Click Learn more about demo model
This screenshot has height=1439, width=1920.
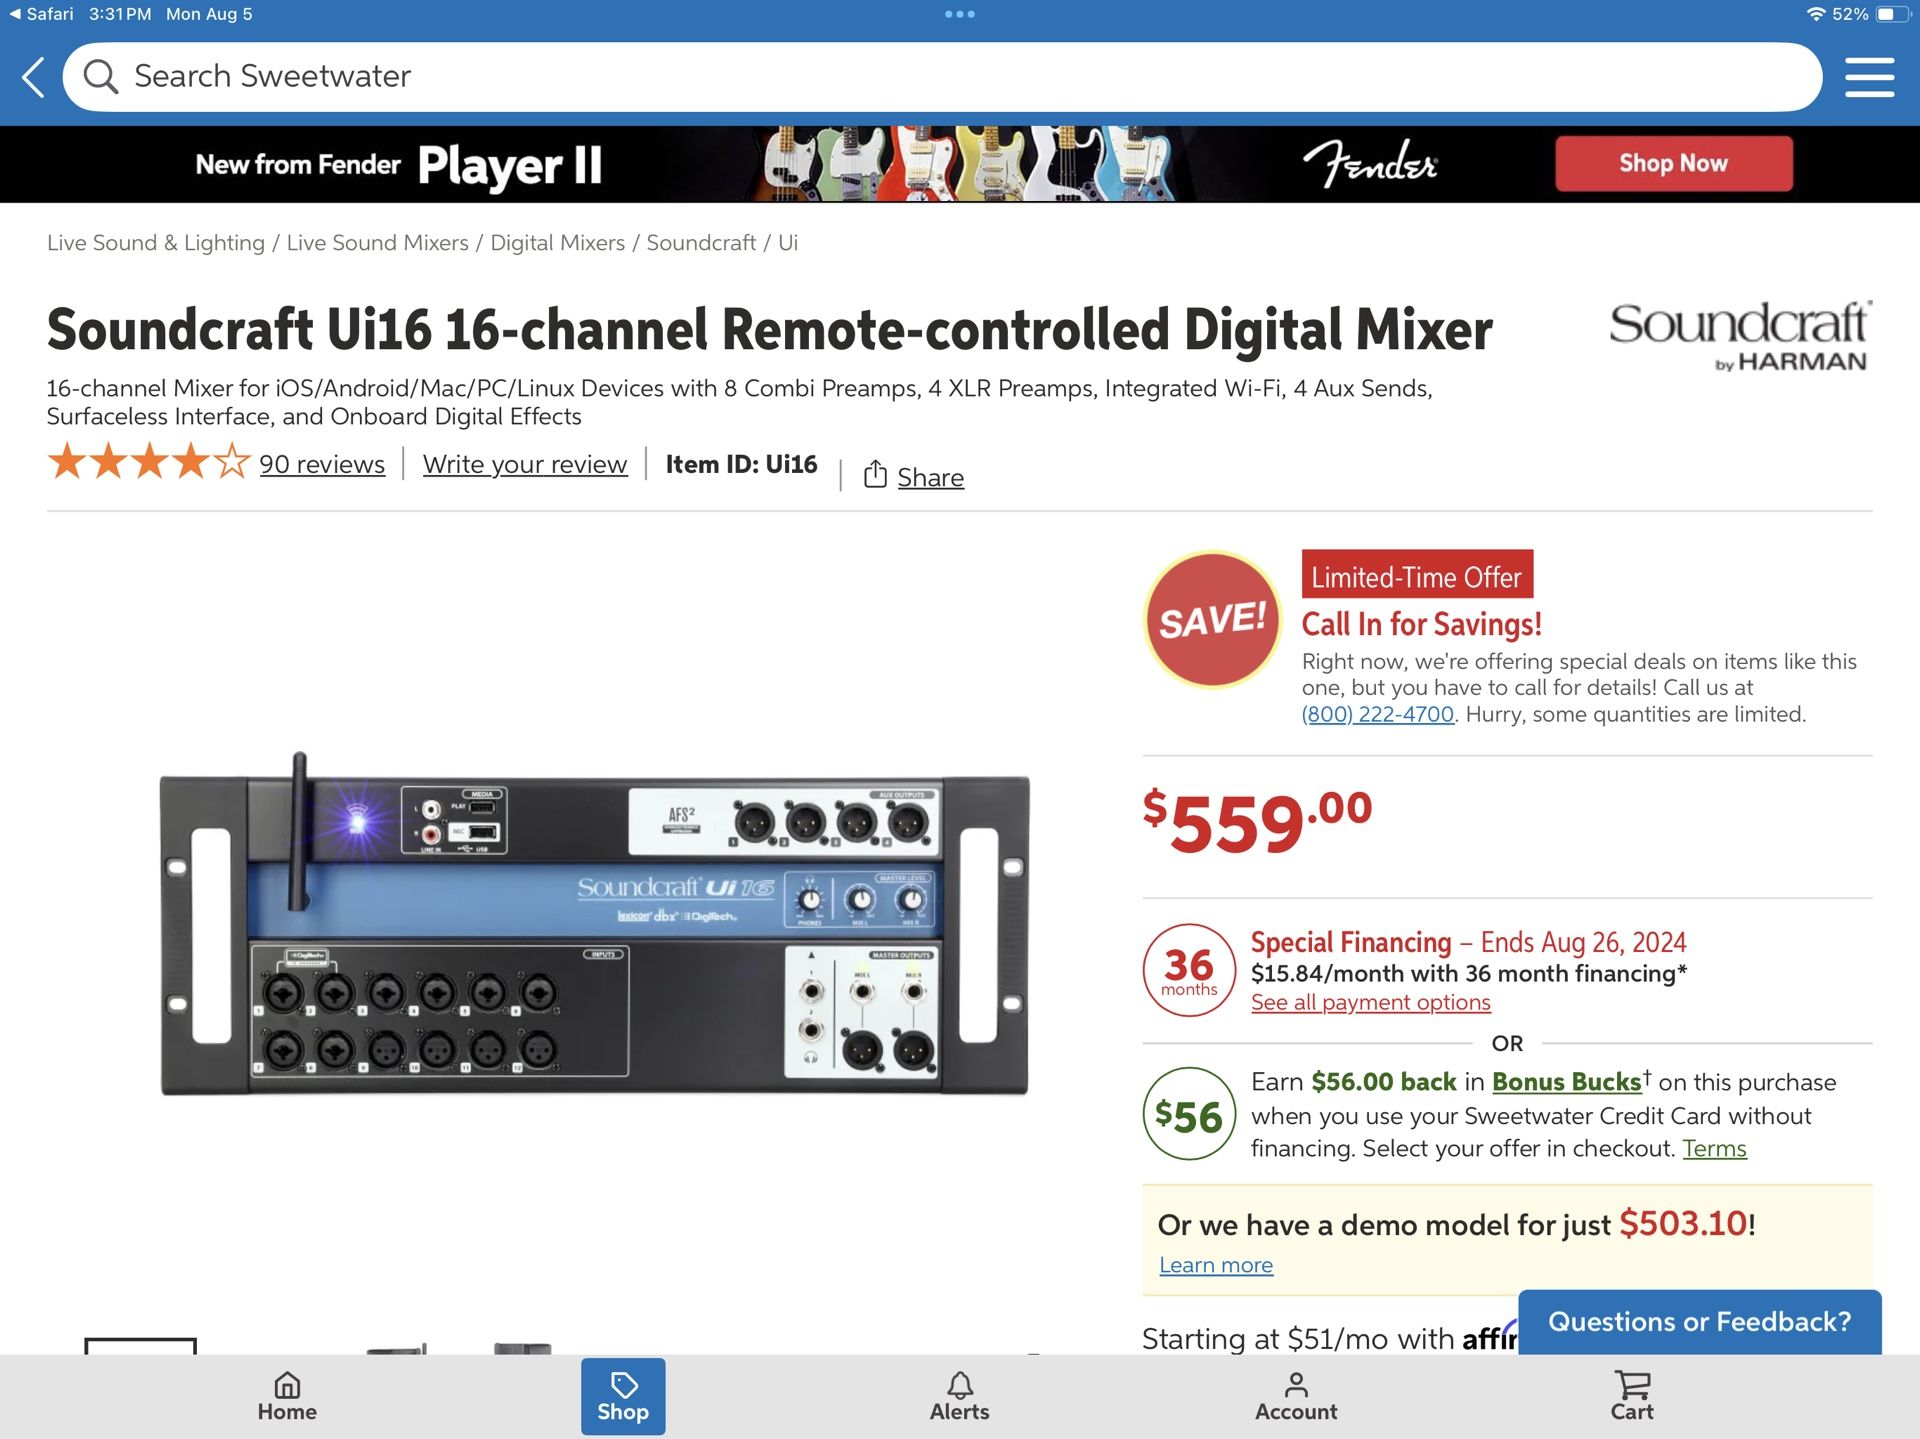point(1216,1265)
